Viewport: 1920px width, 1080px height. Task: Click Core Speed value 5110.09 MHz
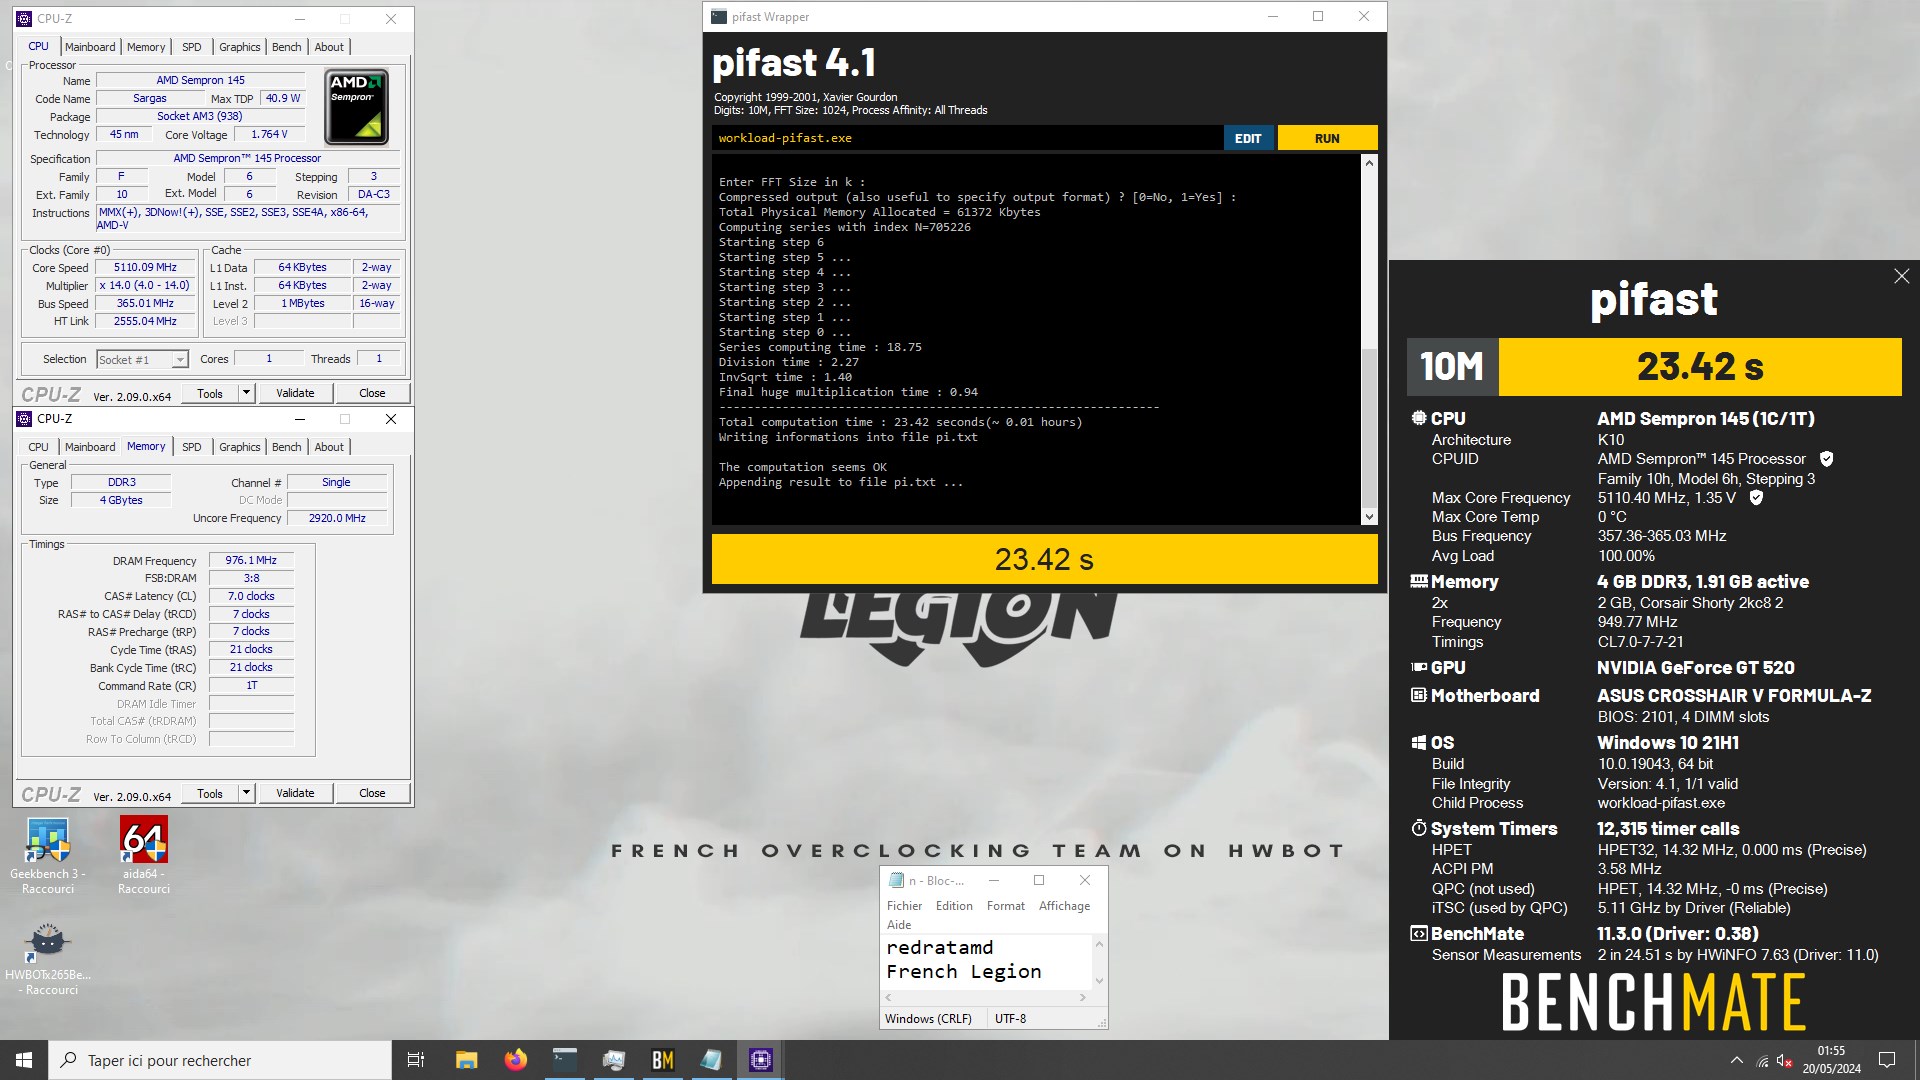[x=145, y=268]
